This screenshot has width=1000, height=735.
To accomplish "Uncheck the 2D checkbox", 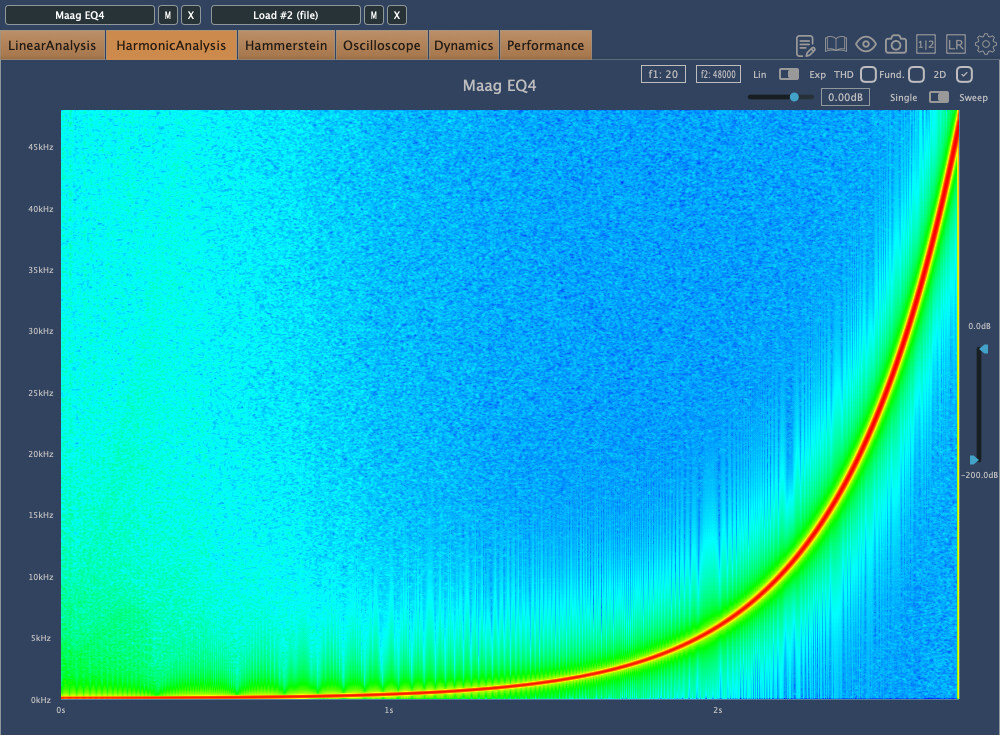I will (x=964, y=75).
